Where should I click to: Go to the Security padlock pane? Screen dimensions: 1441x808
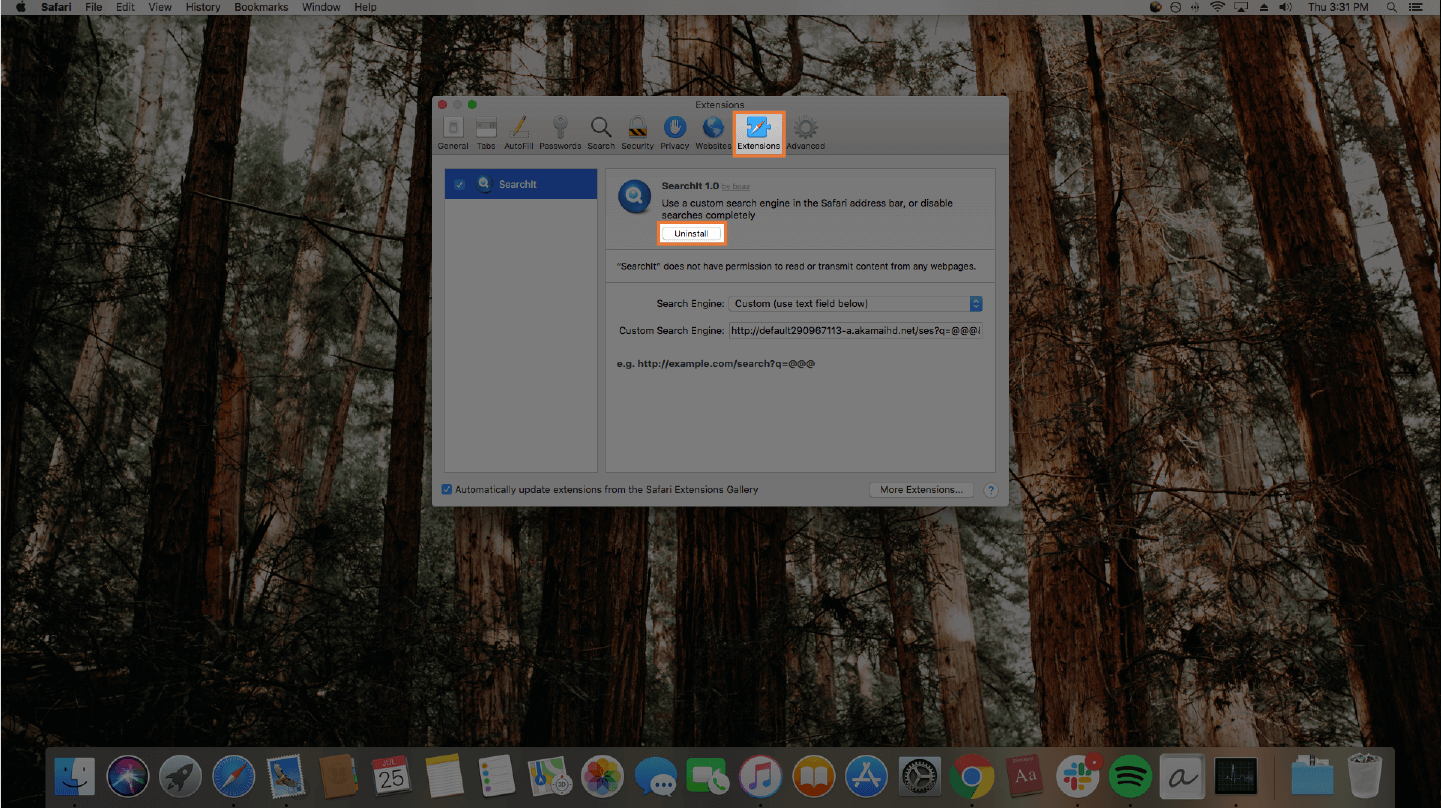coord(637,132)
